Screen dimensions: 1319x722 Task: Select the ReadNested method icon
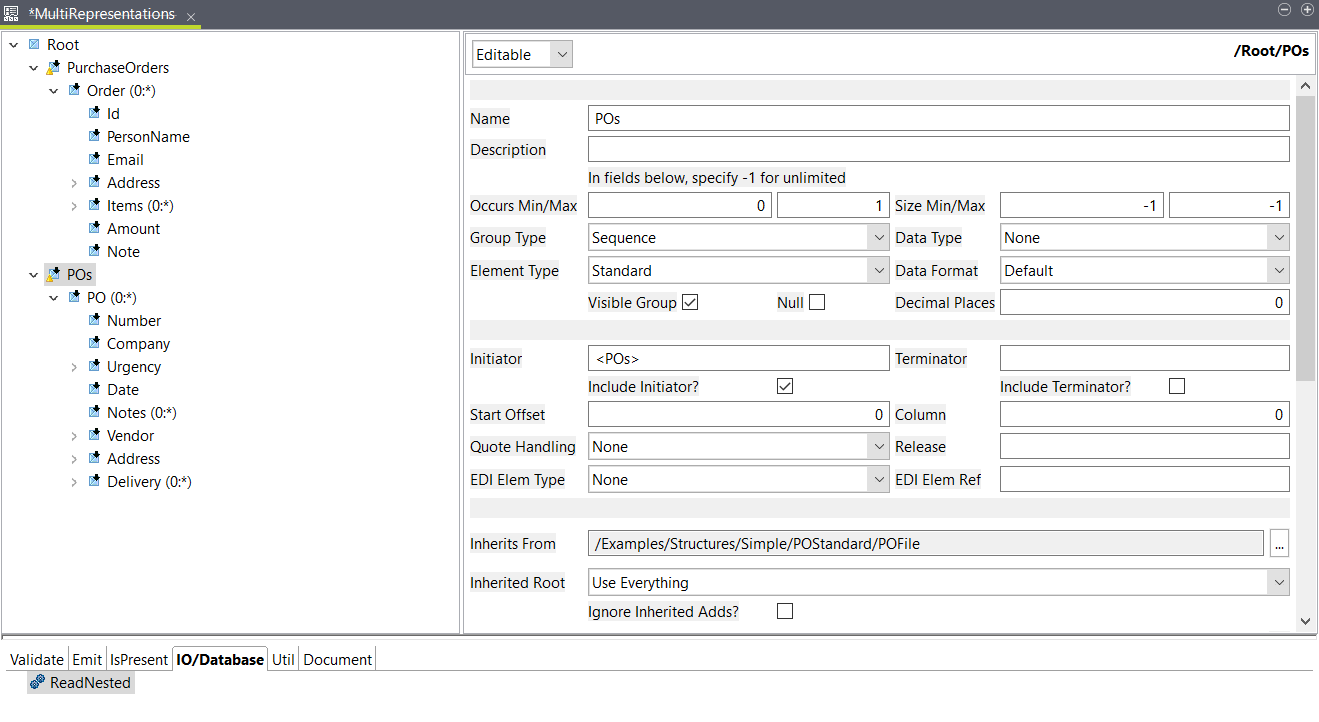tap(37, 682)
